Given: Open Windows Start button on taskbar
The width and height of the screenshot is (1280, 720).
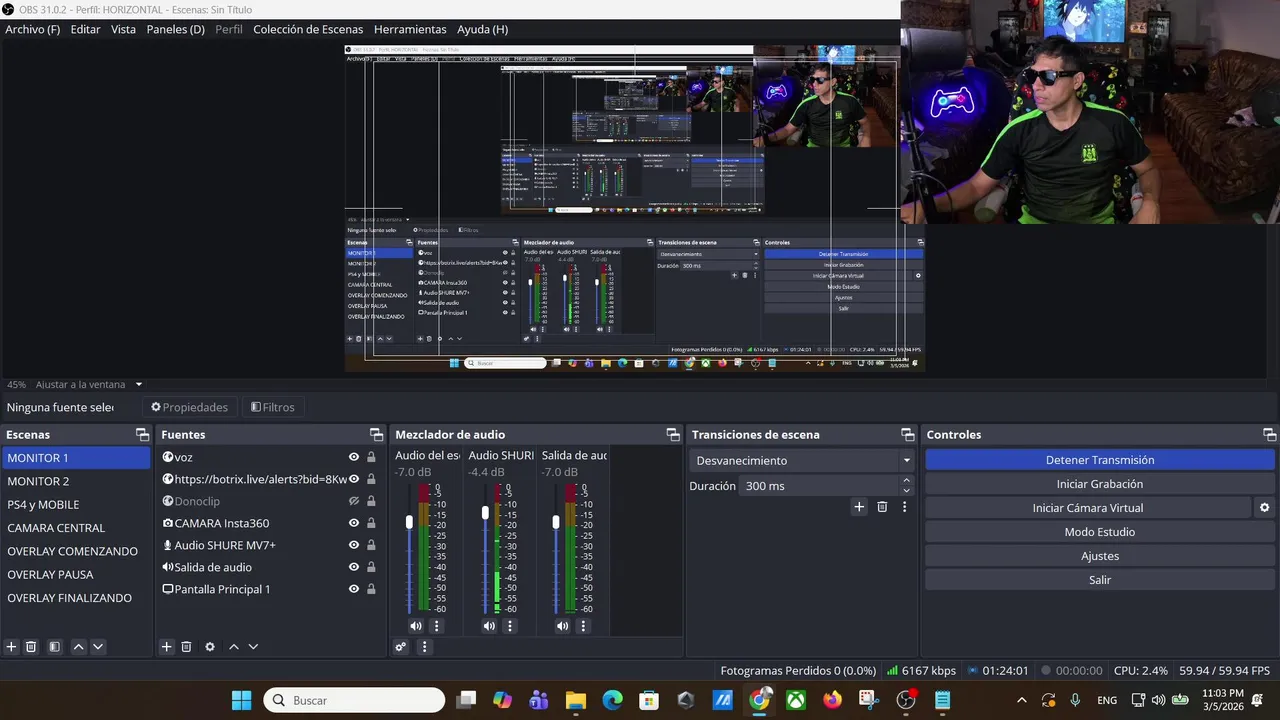Looking at the screenshot, I should click(242, 700).
